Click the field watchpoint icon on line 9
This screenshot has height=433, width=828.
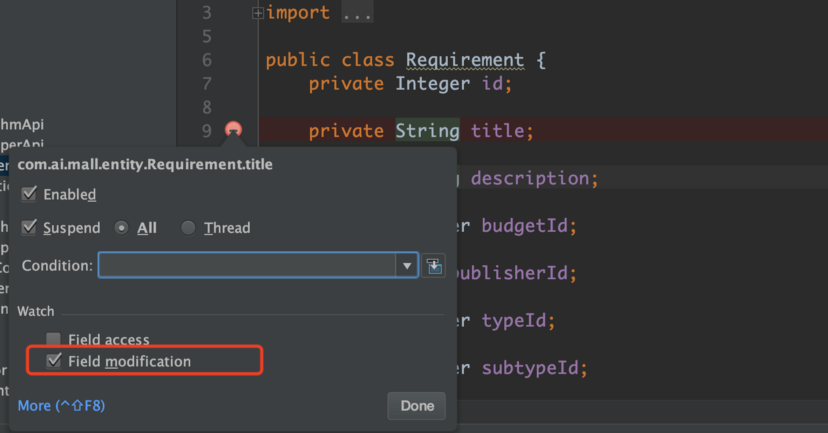(x=233, y=130)
